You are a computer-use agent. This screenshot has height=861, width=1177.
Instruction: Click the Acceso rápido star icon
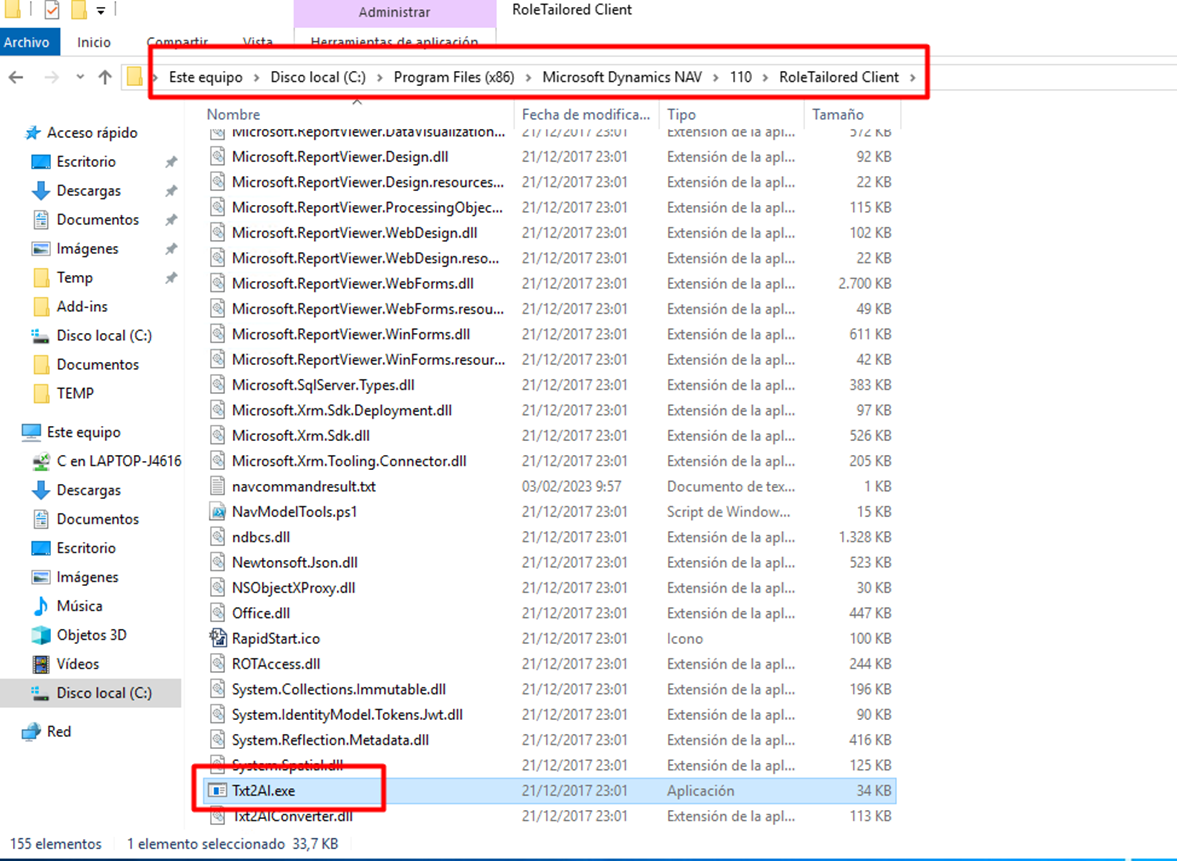(x=32, y=133)
